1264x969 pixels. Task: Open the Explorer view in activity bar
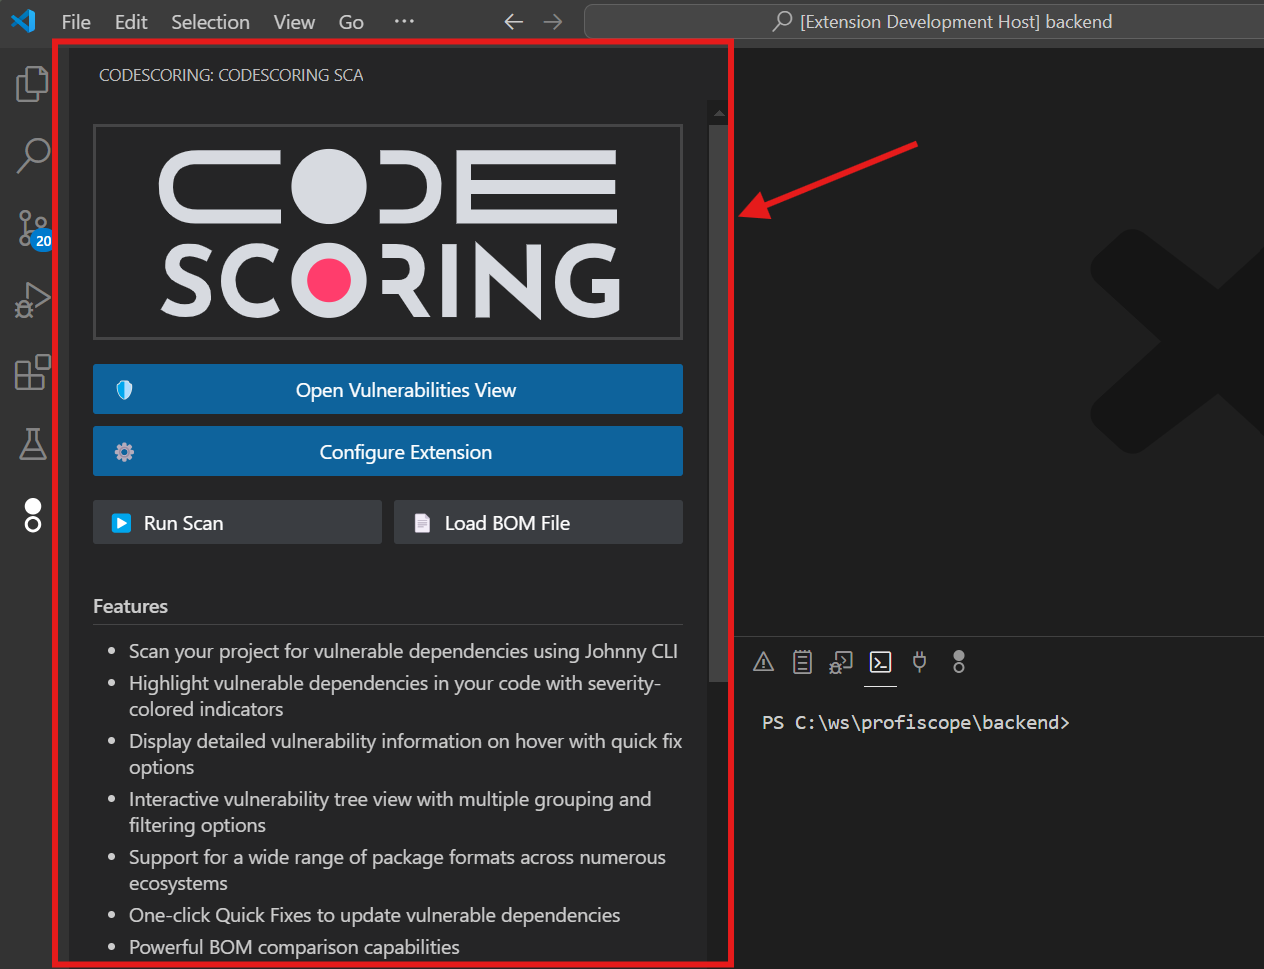pyautogui.click(x=32, y=84)
